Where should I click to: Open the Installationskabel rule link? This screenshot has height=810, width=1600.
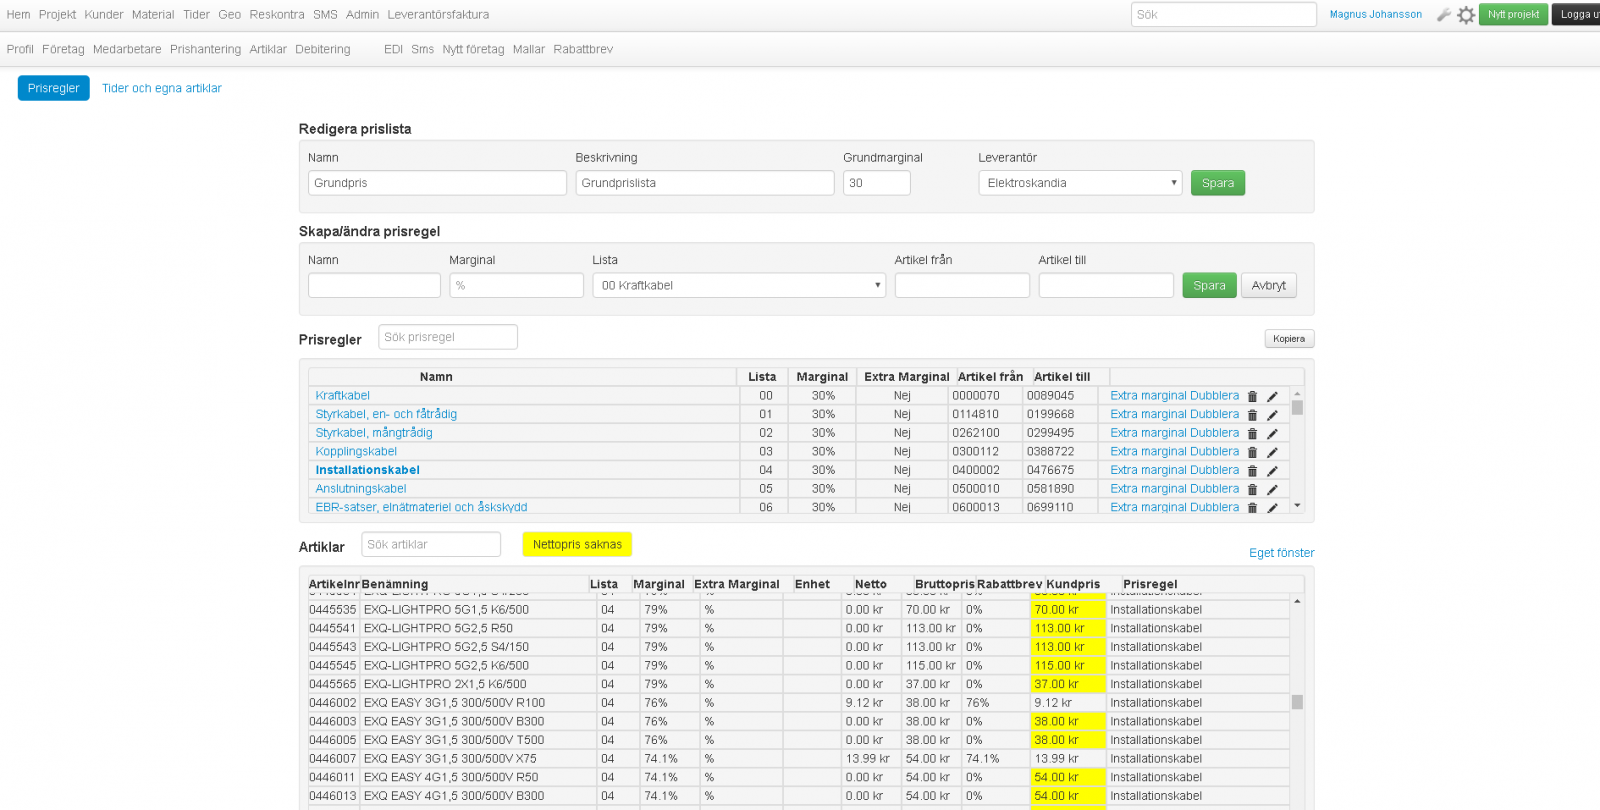368,470
